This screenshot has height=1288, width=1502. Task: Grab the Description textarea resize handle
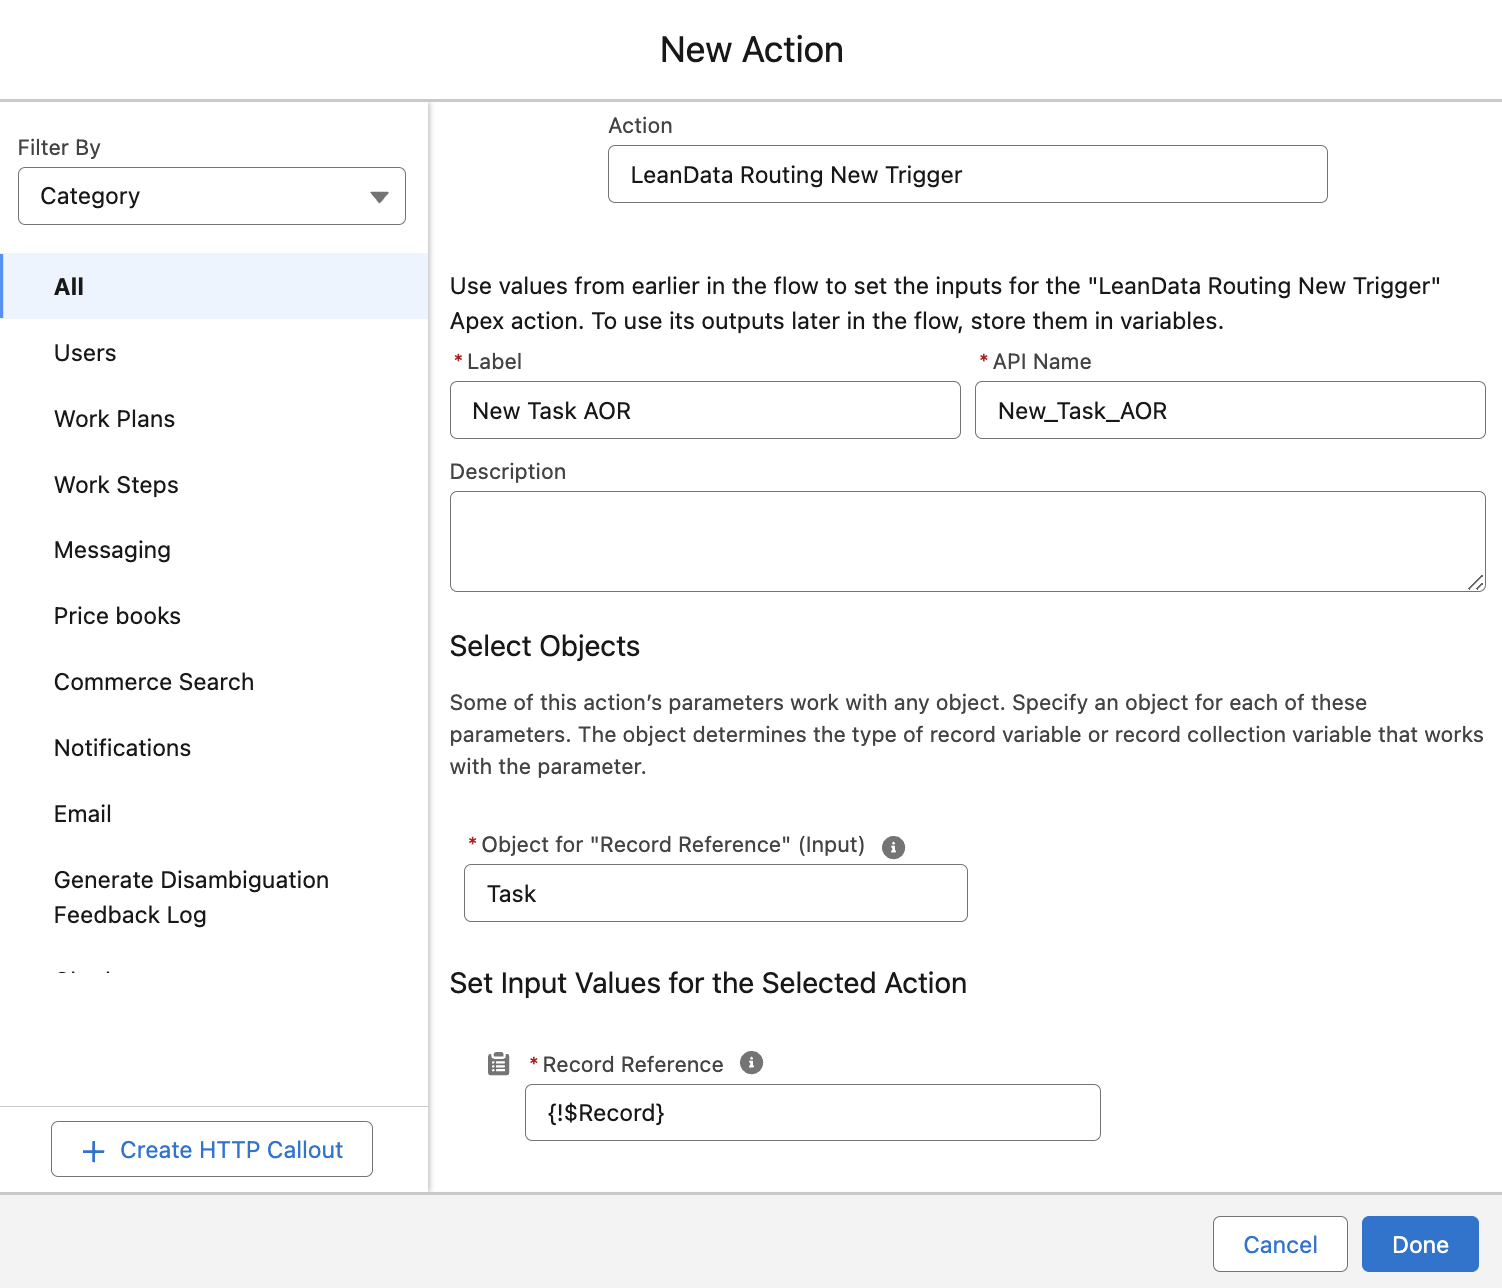(x=1476, y=583)
